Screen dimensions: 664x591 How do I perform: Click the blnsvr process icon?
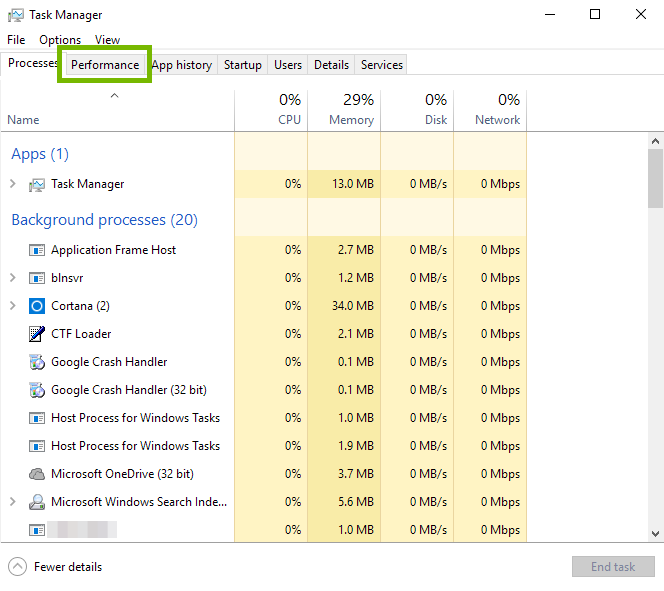tap(37, 278)
